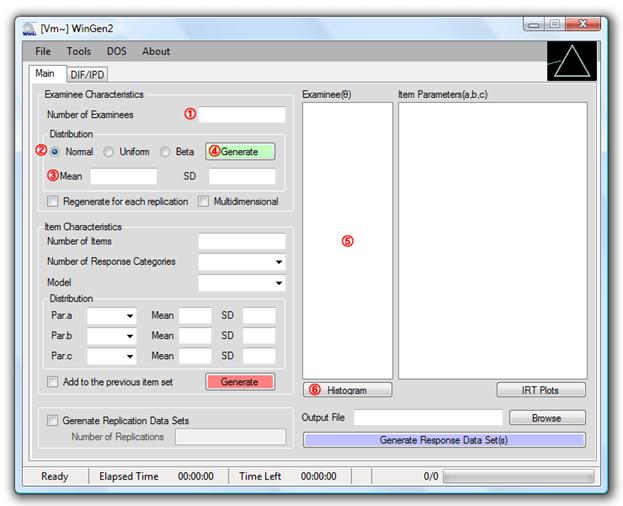
Task: Toggle the Multidimensional checkbox
Action: [x=204, y=202]
